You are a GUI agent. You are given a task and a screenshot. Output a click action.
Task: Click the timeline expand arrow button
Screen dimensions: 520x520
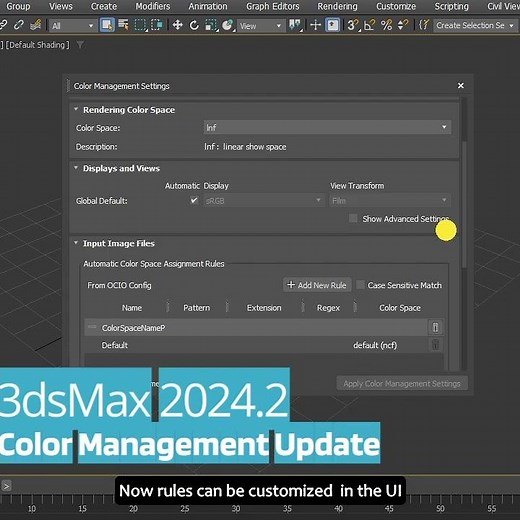pyautogui.click(x=6, y=486)
